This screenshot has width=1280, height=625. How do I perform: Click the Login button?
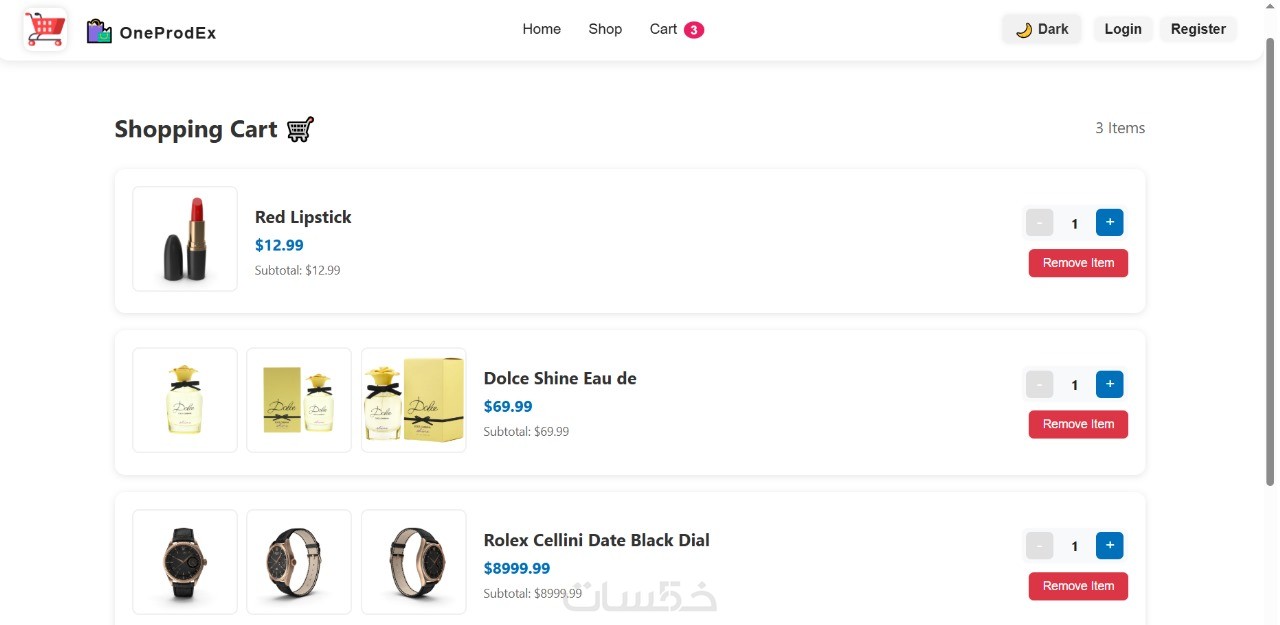click(x=1122, y=29)
